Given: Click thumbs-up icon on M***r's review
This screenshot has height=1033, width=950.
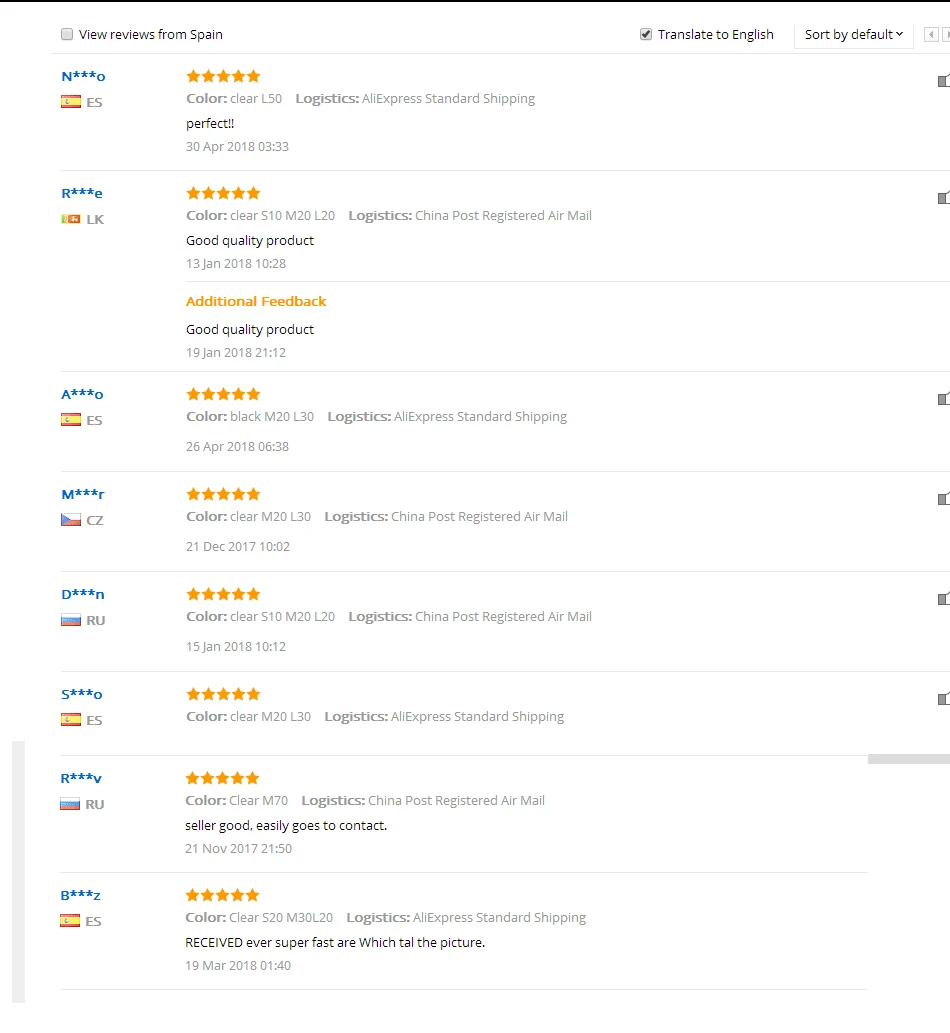Looking at the screenshot, I should click(x=944, y=498).
